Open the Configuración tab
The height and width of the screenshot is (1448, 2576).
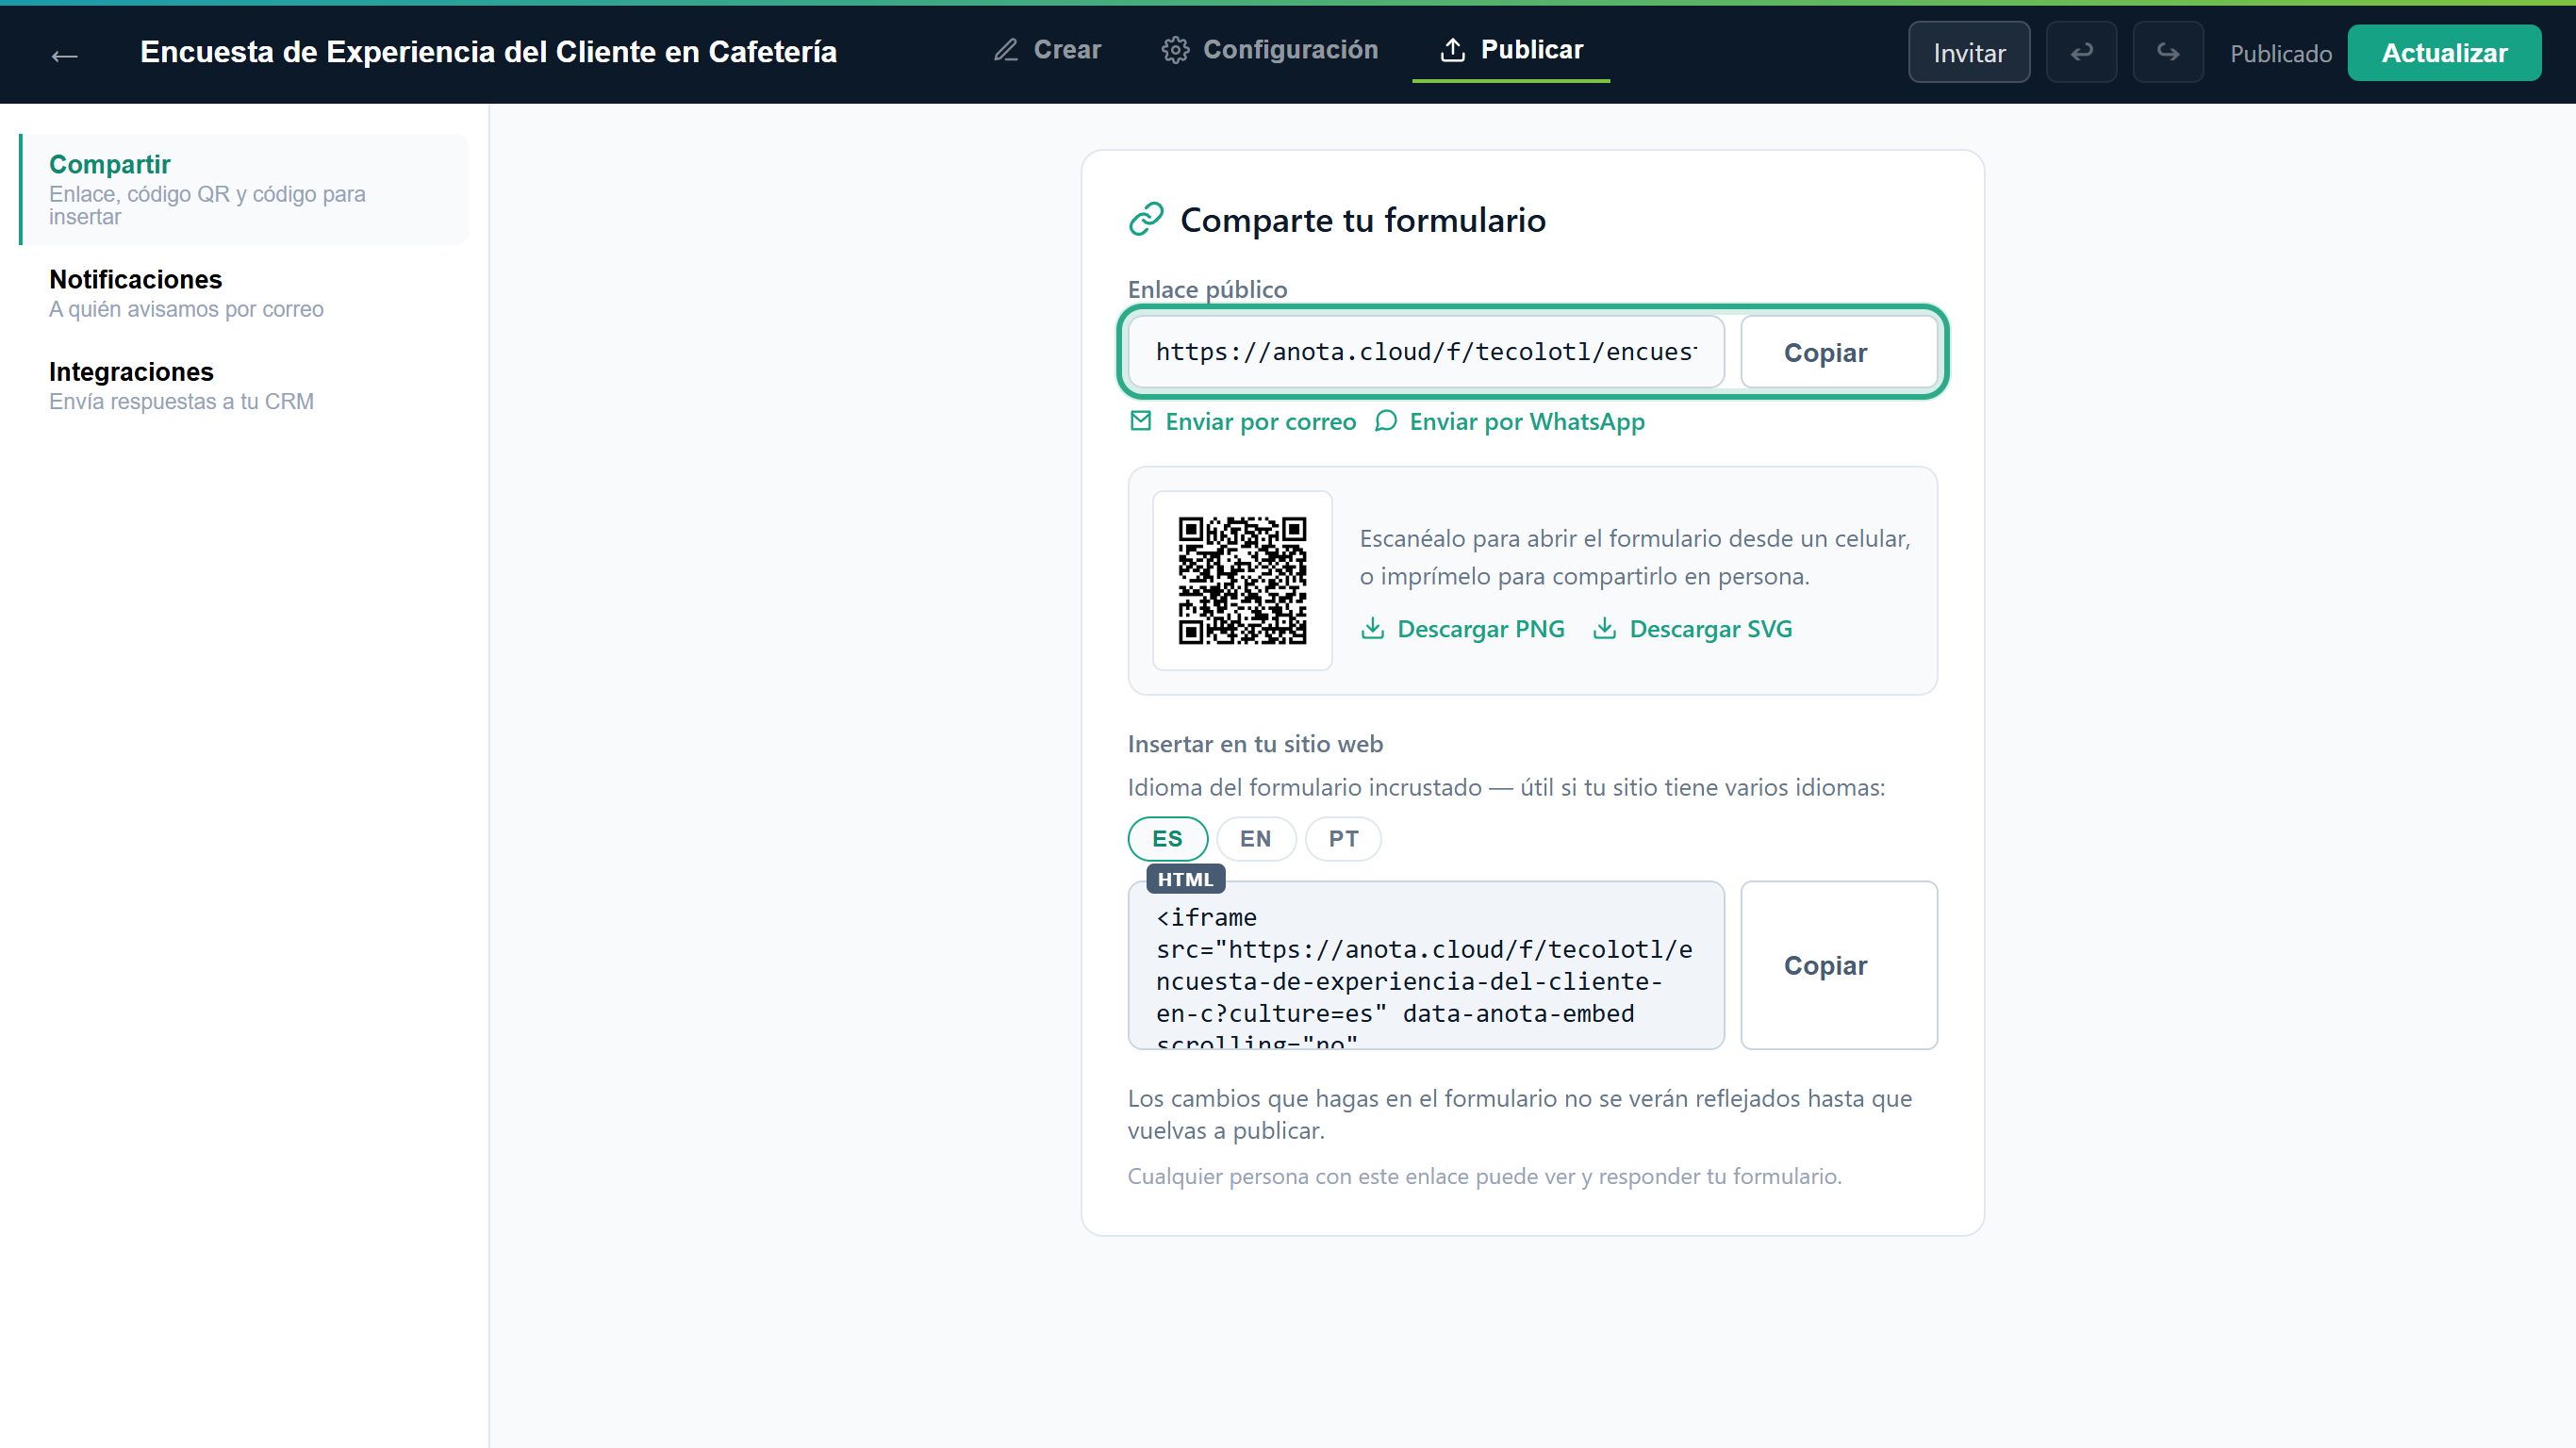pos(1270,50)
